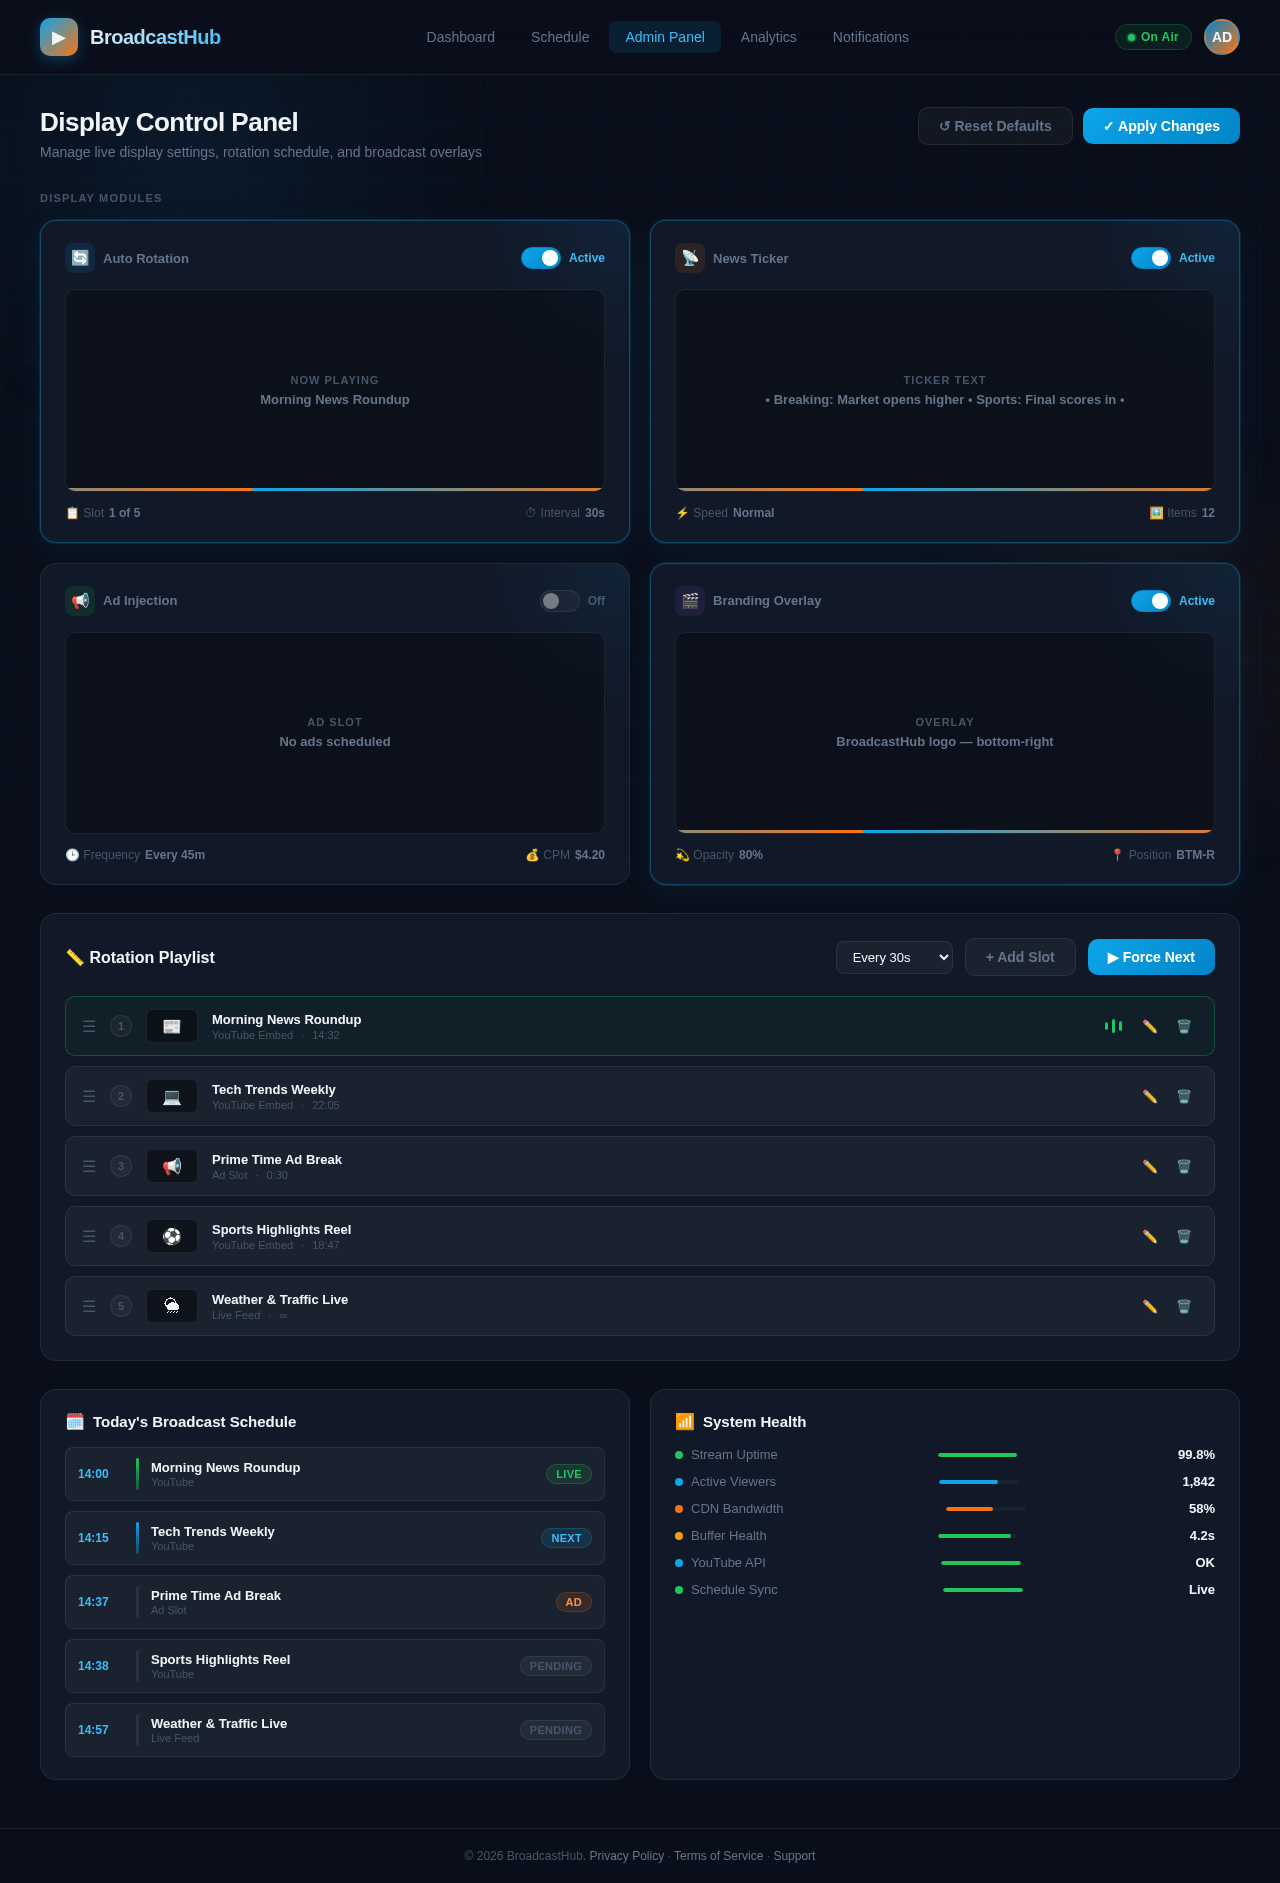This screenshot has height=1883, width=1280.
Task: Toggle News Ticker switch
Action: click(x=1151, y=258)
